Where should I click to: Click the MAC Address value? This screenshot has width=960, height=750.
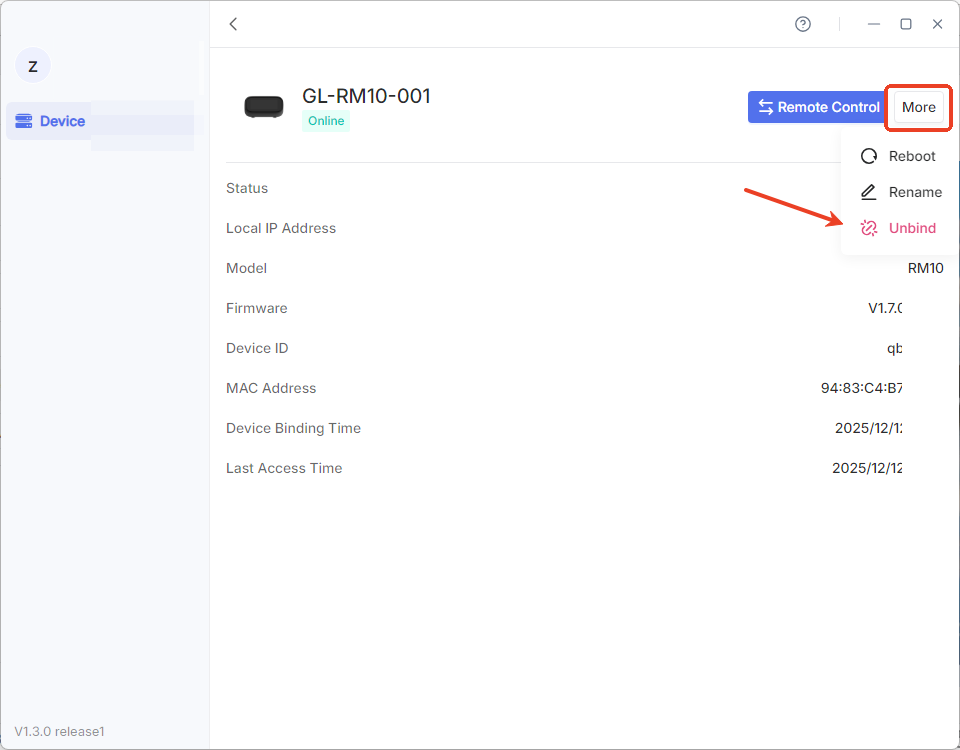[862, 388]
